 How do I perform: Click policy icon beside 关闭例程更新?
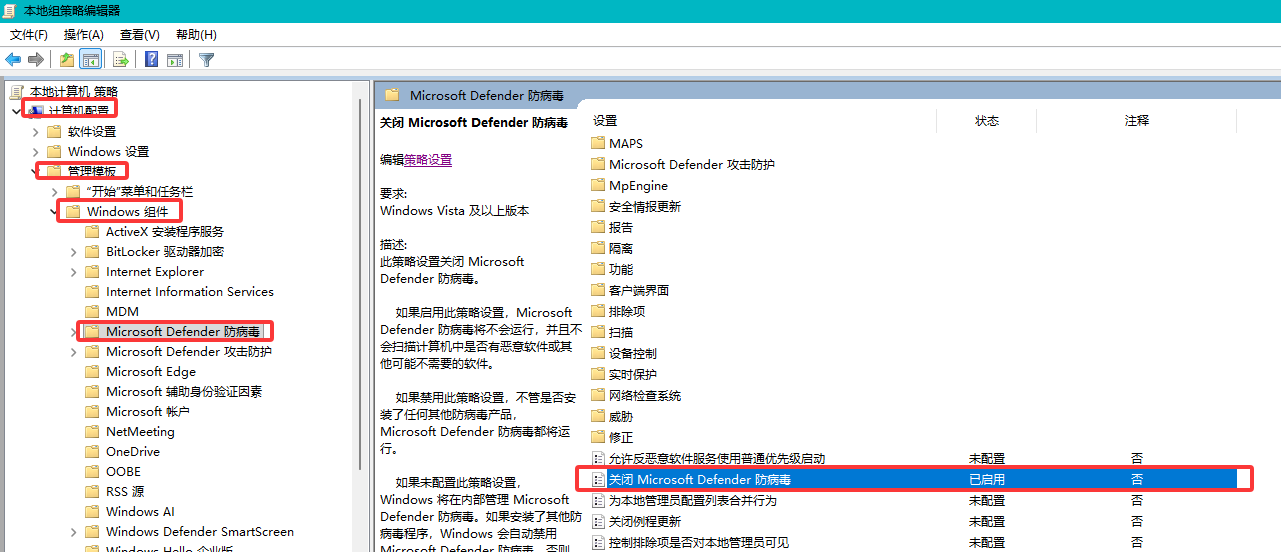click(598, 521)
